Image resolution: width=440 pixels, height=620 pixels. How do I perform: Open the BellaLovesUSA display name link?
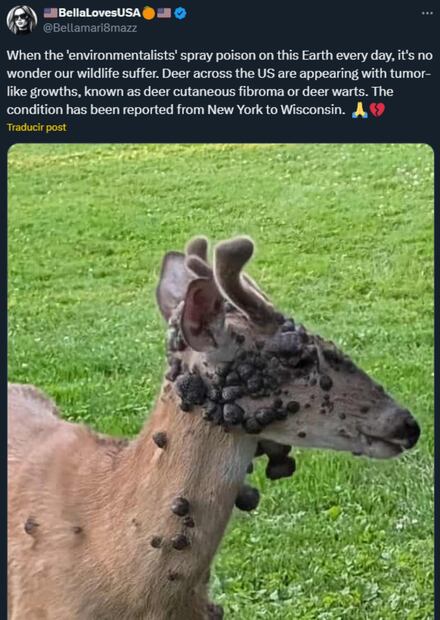pyautogui.click(x=100, y=13)
